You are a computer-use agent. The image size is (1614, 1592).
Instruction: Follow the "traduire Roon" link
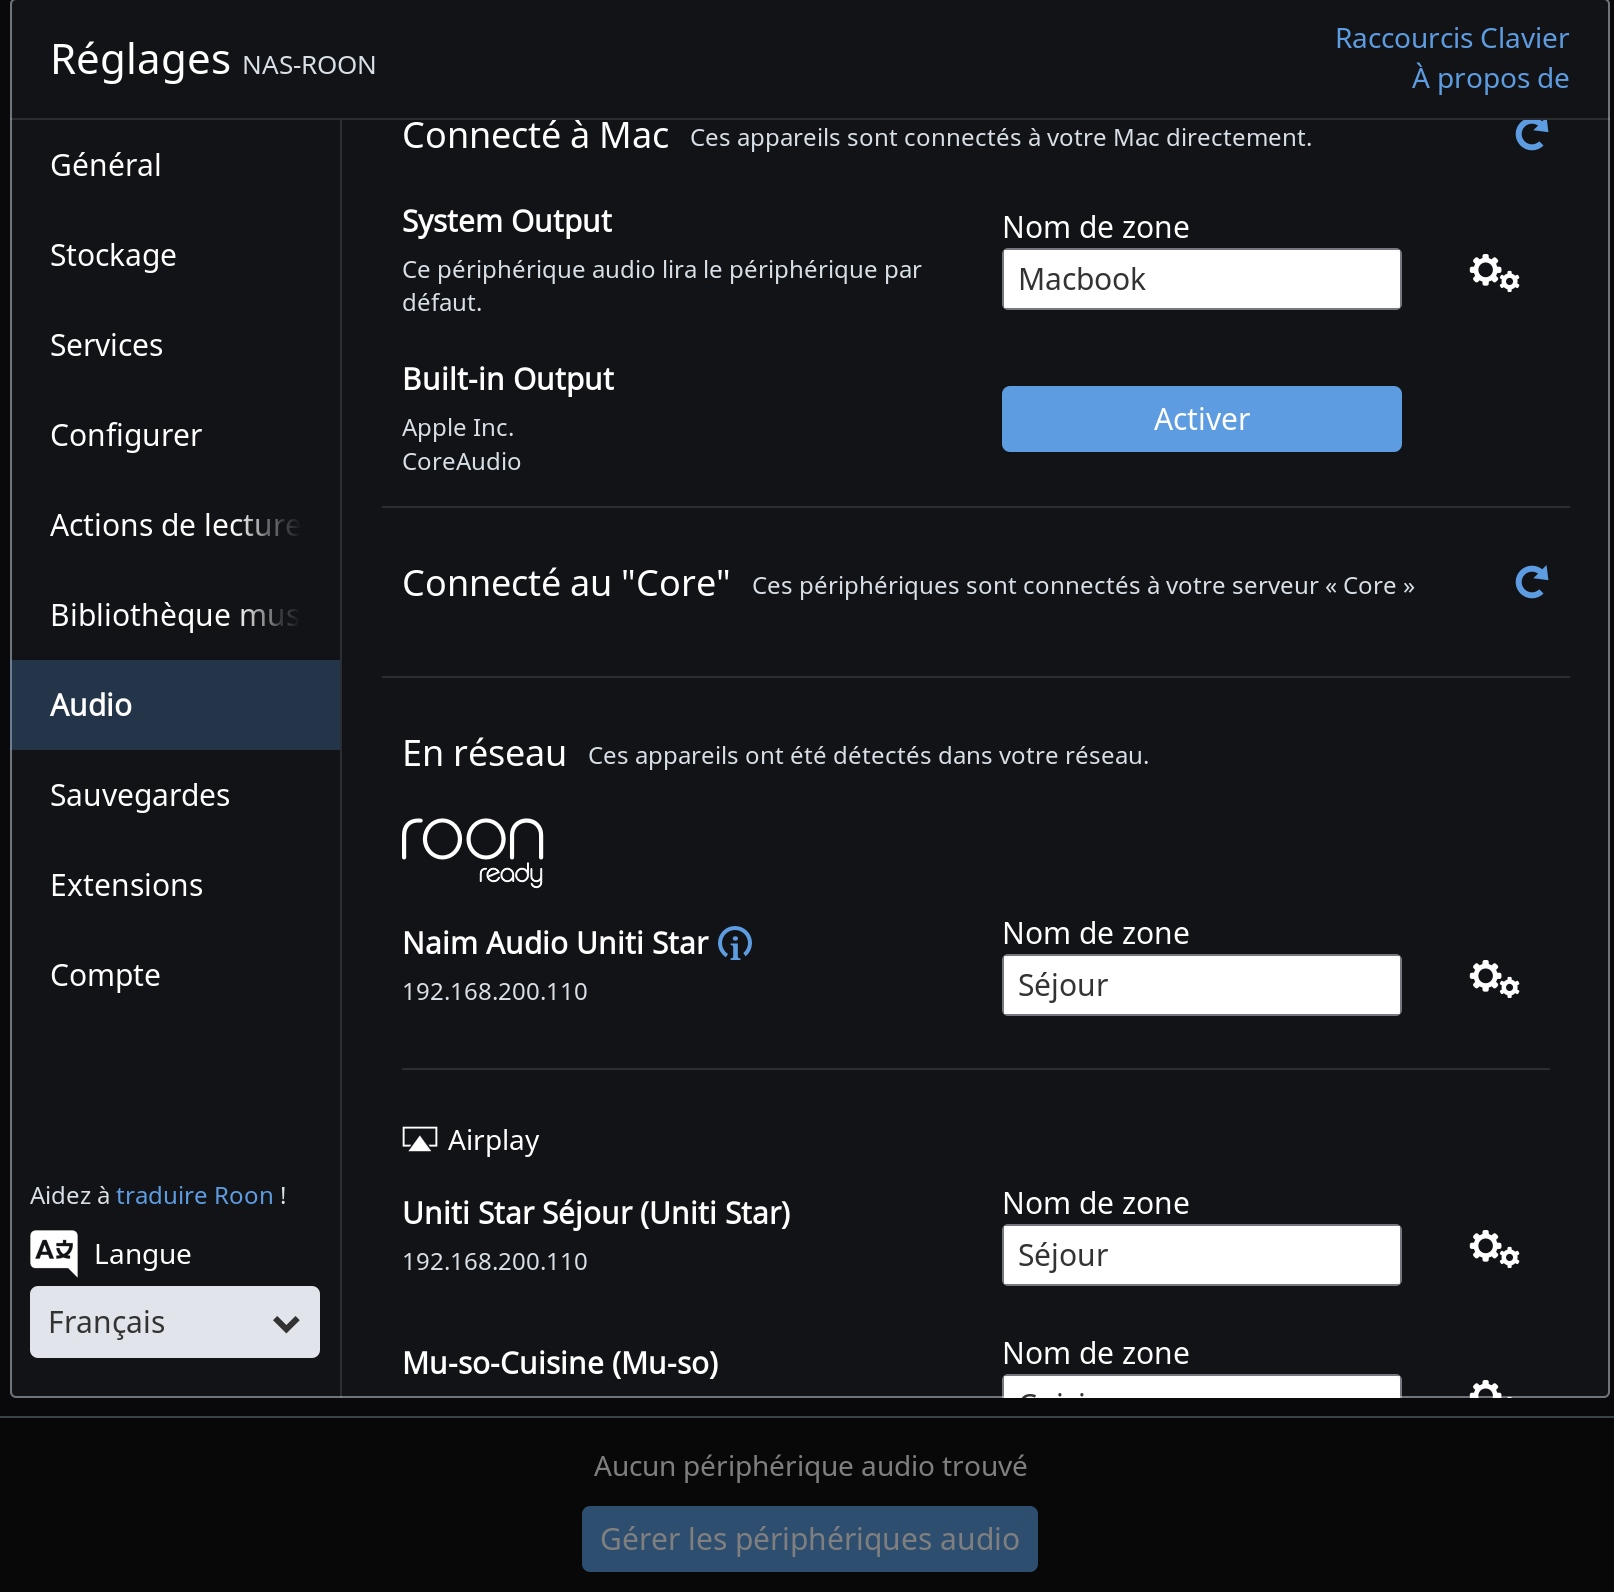click(x=194, y=1196)
